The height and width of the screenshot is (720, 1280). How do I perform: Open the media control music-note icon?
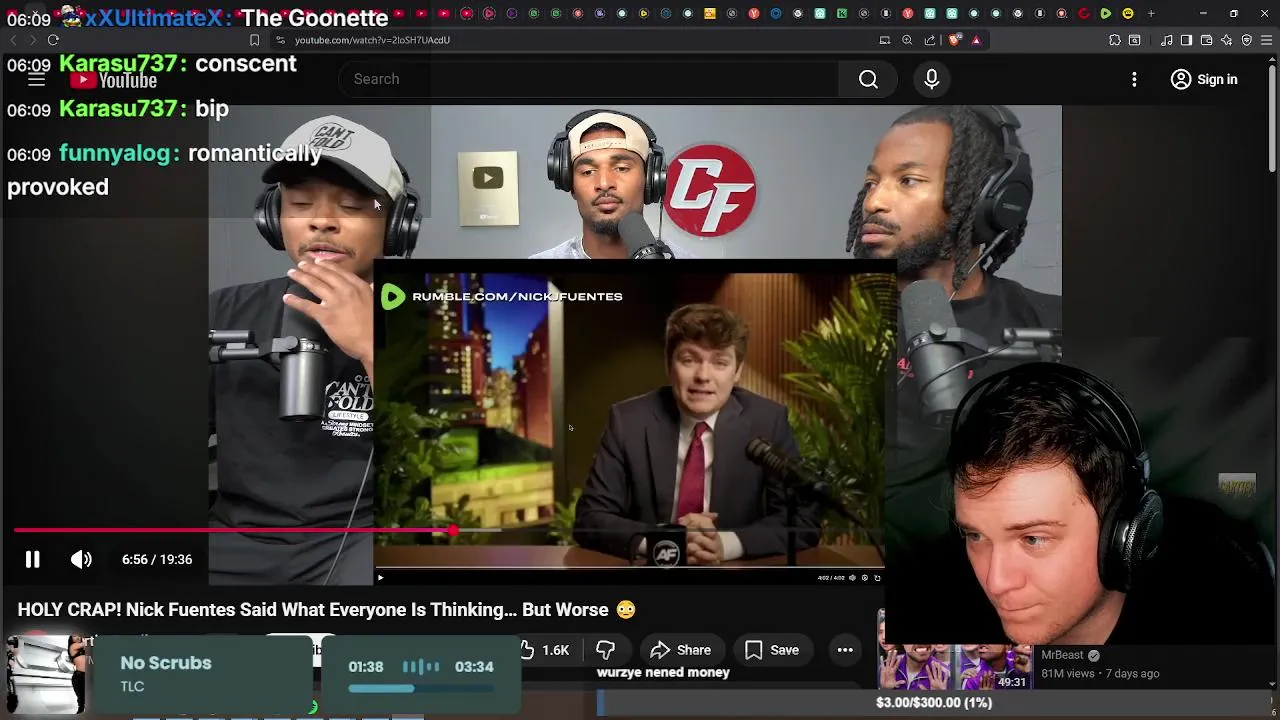click(x=1166, y=40)
